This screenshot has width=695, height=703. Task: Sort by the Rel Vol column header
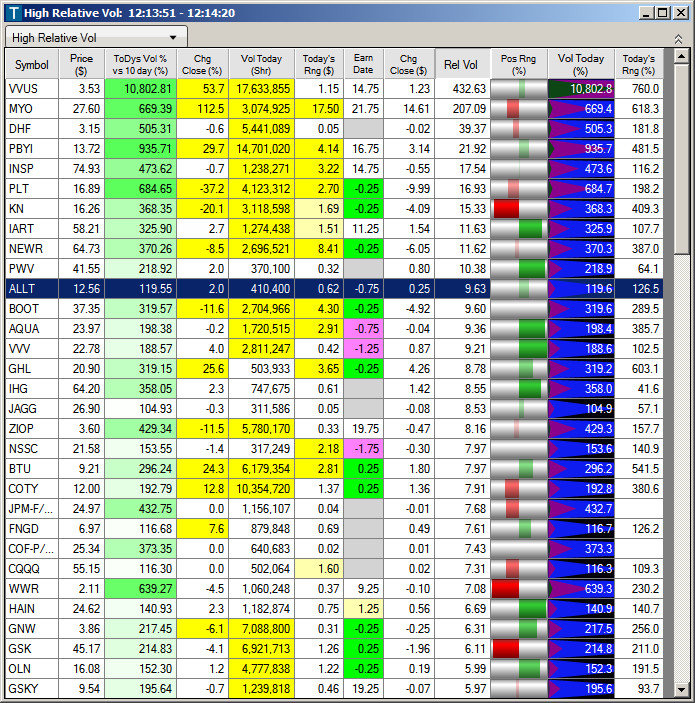click(x=462, y=65)
